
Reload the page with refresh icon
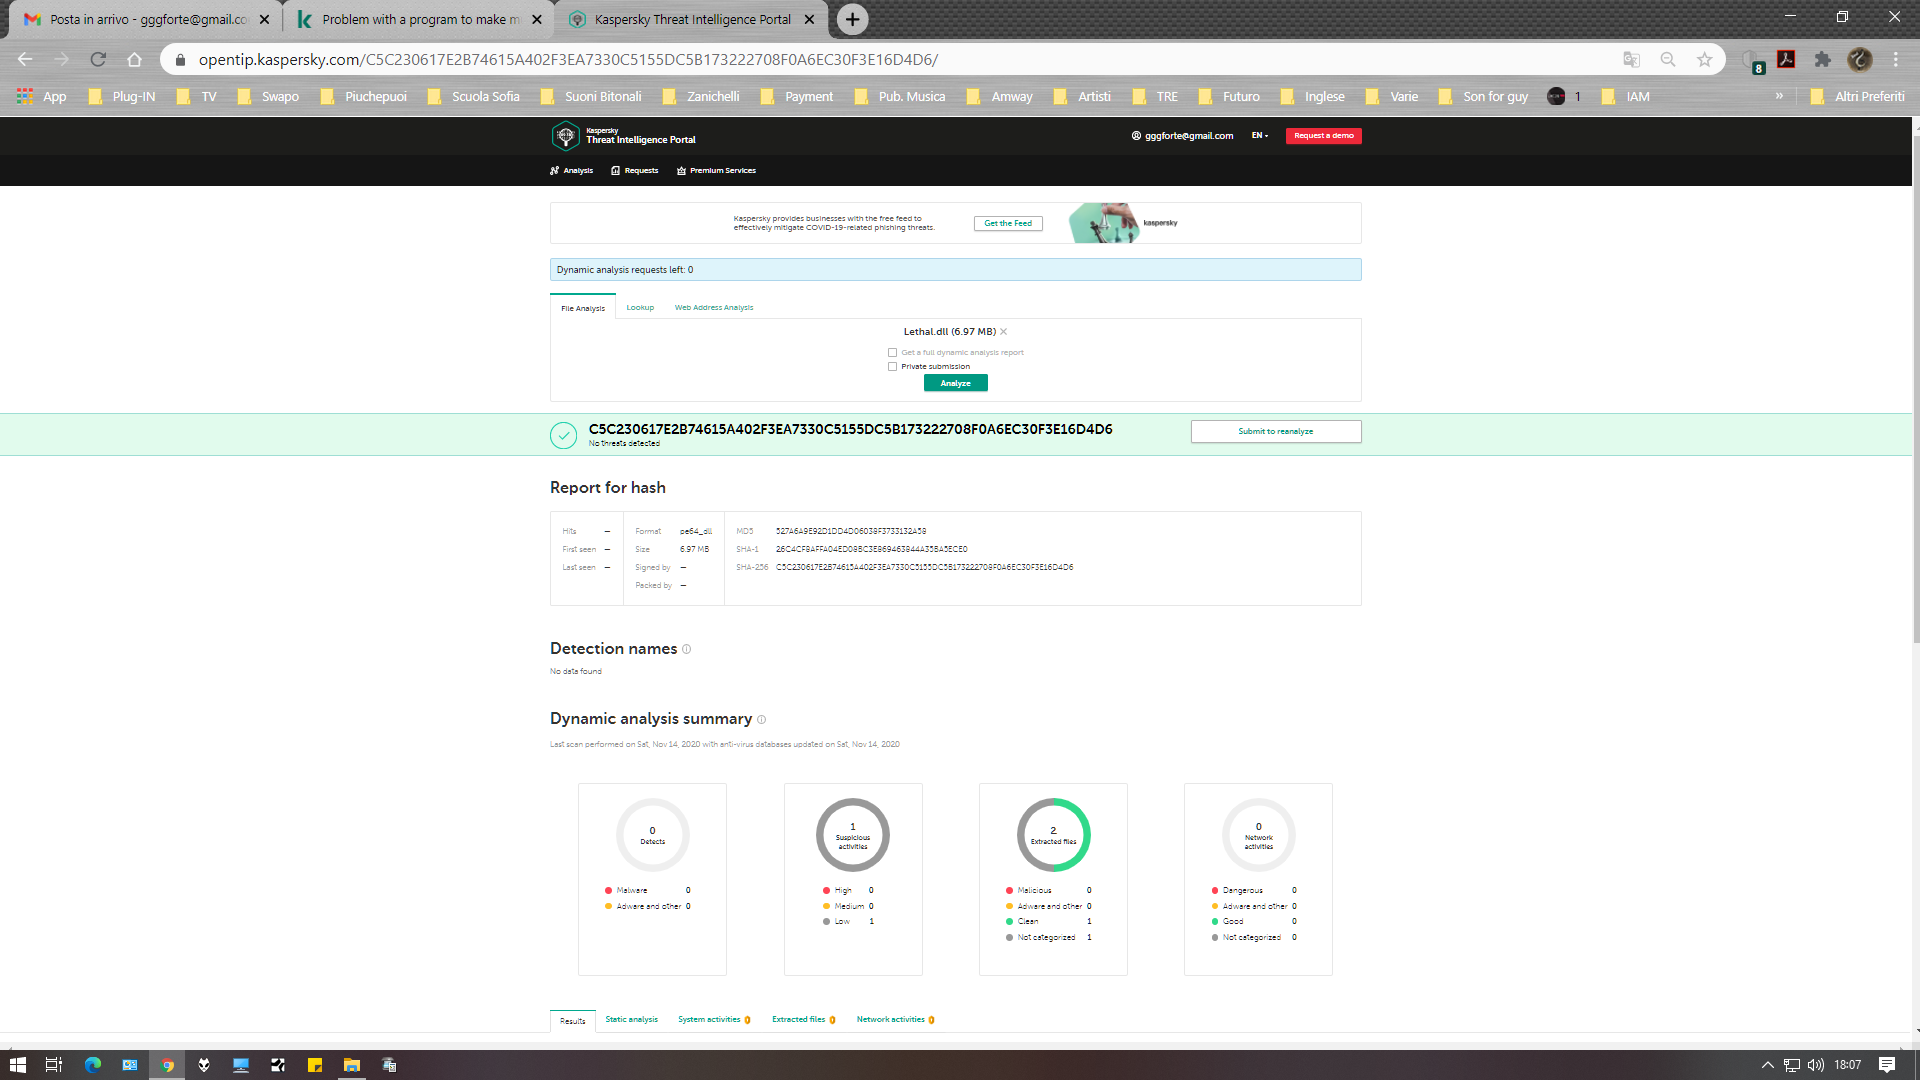(x=97, y=59)
